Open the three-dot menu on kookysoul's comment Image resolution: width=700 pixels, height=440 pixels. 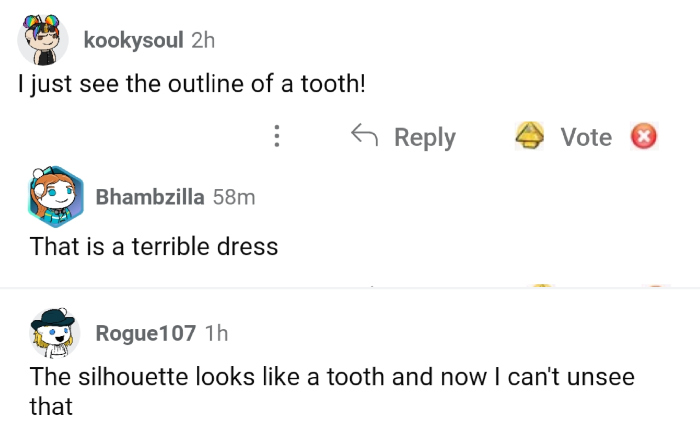[277, 137]
